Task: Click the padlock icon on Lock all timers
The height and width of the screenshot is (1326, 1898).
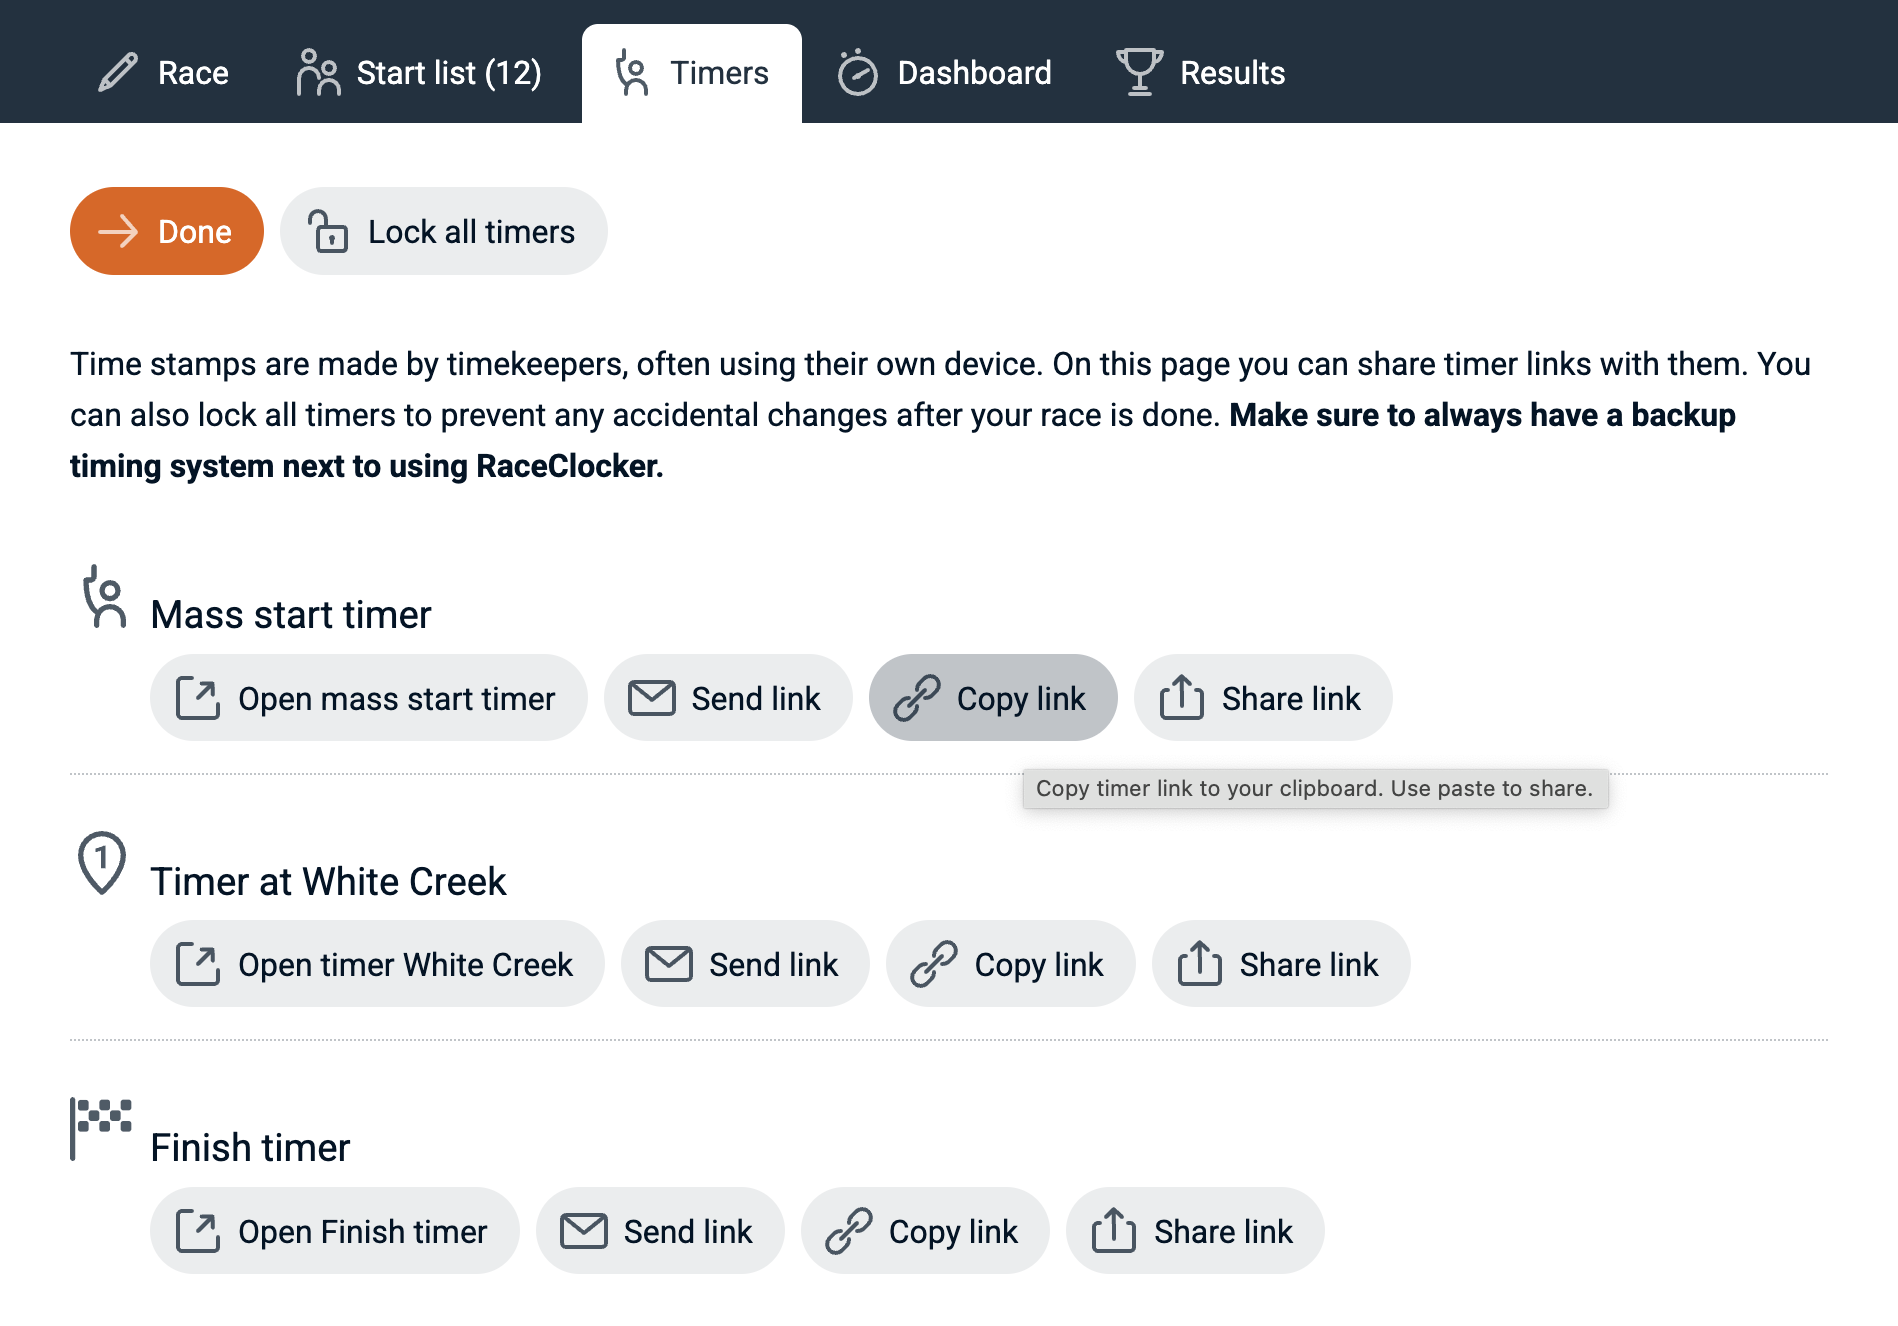Action: click(328, 231)
